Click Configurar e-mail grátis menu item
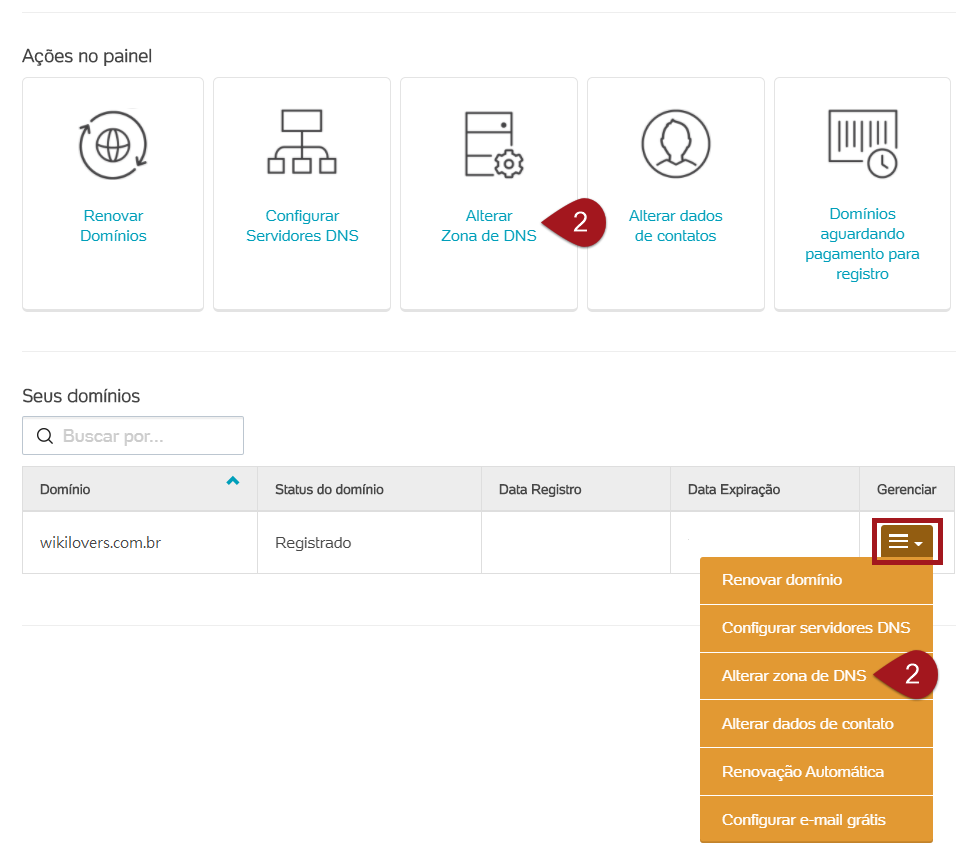This screenshot has width=976, height=866. point(803,820)
